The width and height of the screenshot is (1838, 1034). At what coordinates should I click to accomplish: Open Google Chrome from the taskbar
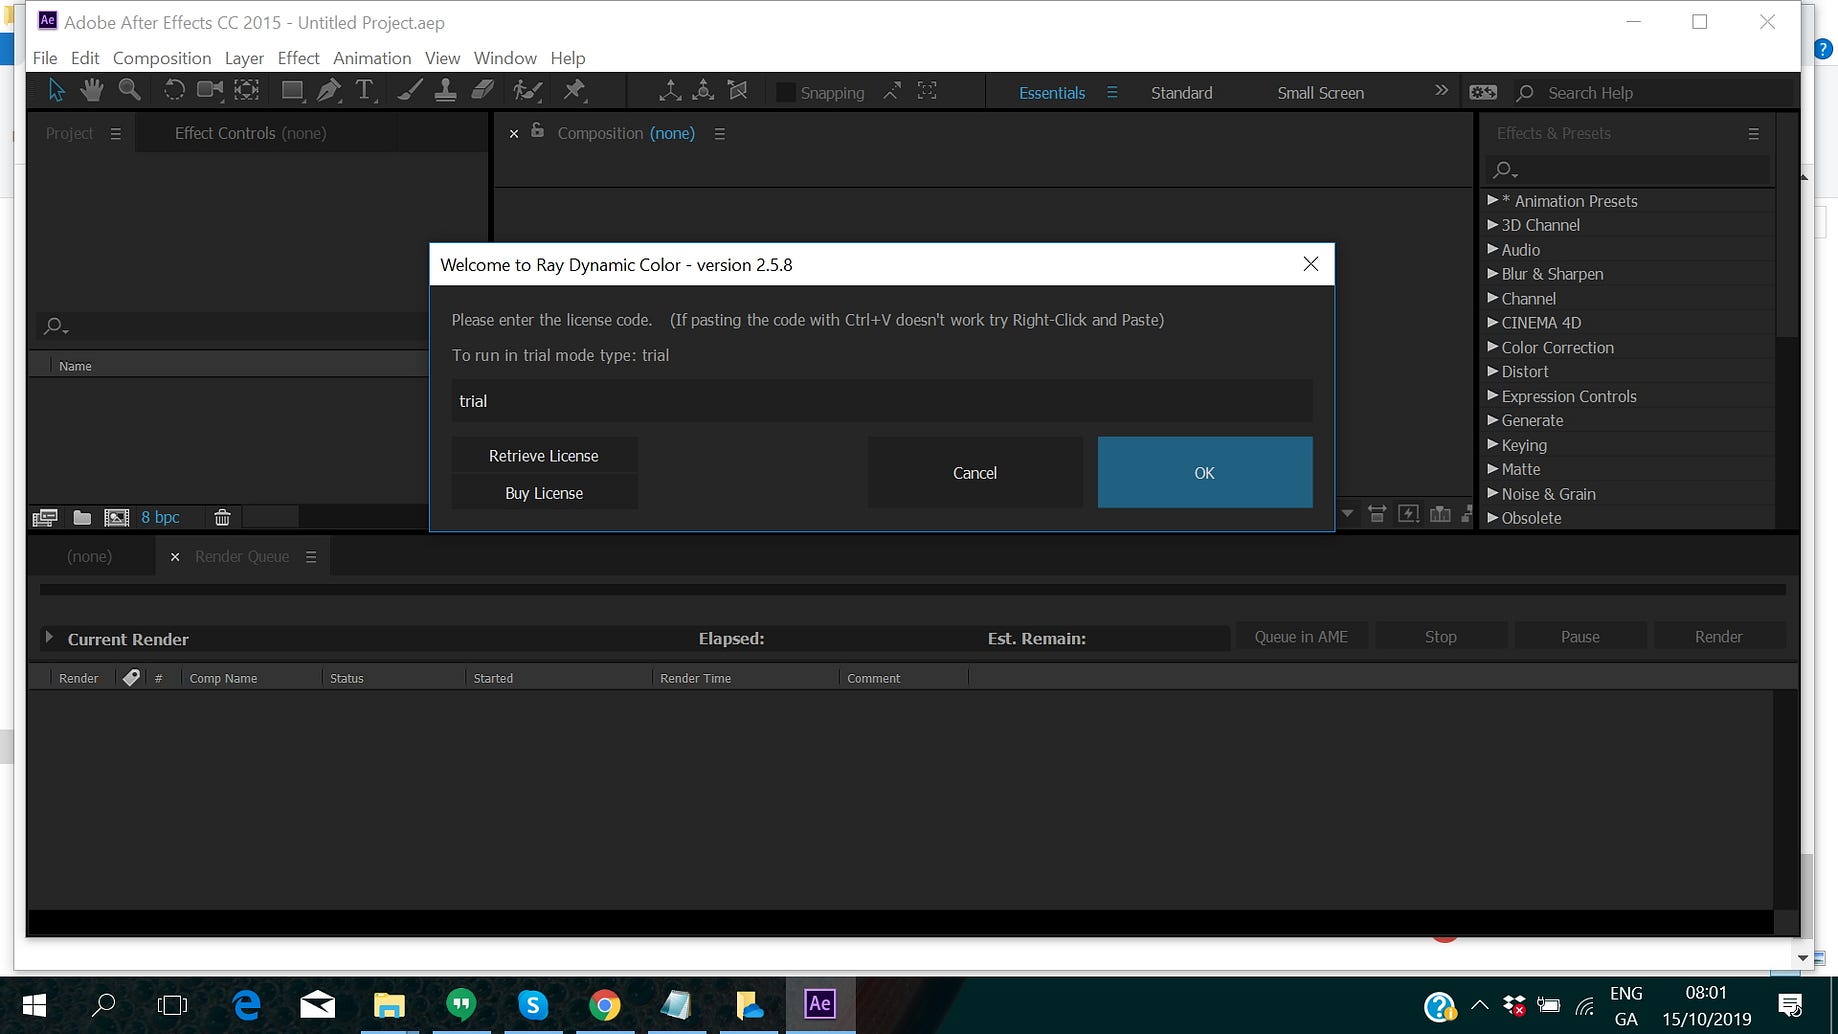pos(604,1005)
